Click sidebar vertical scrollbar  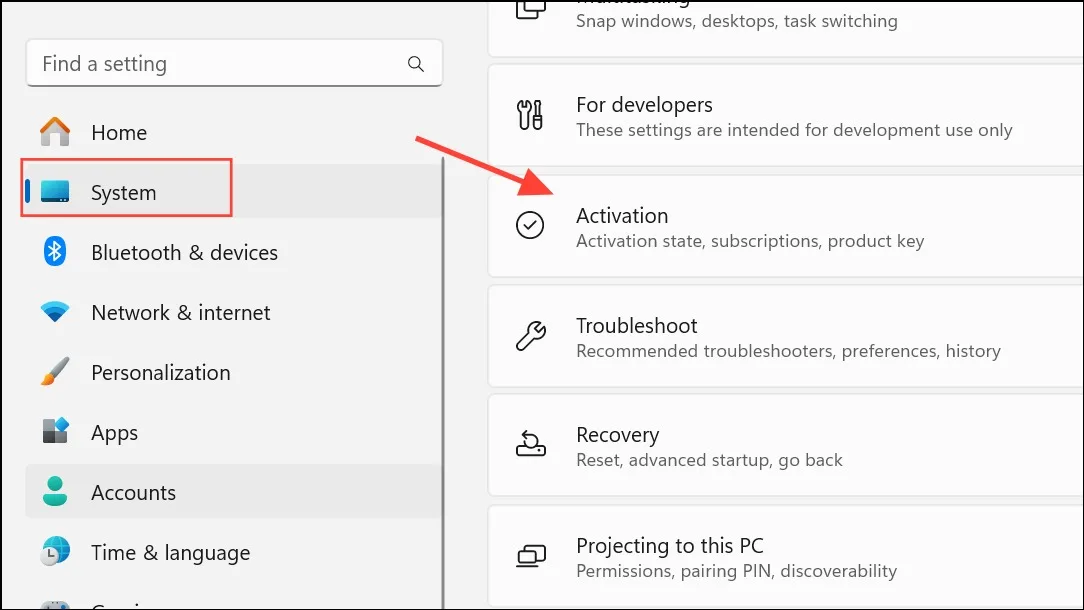(443, 382)
